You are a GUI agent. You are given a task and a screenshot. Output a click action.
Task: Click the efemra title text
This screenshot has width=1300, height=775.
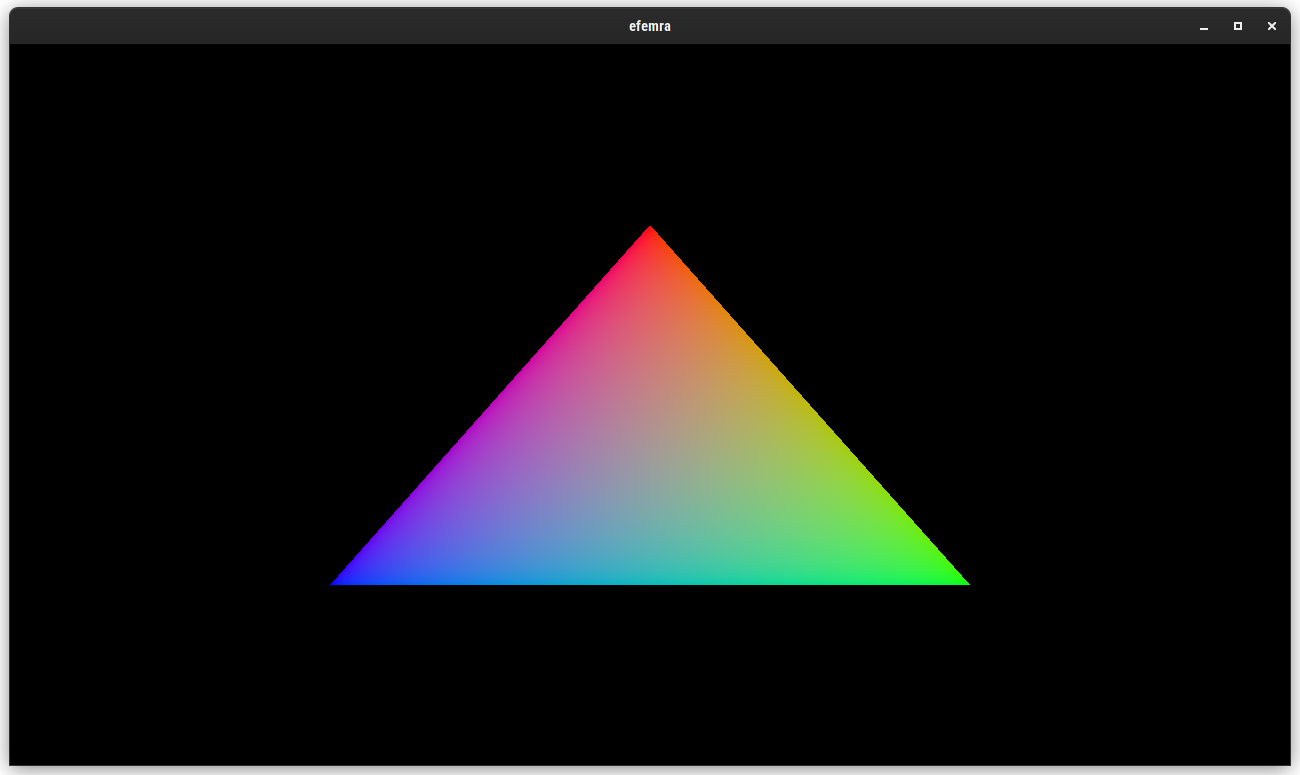(x=650, y=26)
